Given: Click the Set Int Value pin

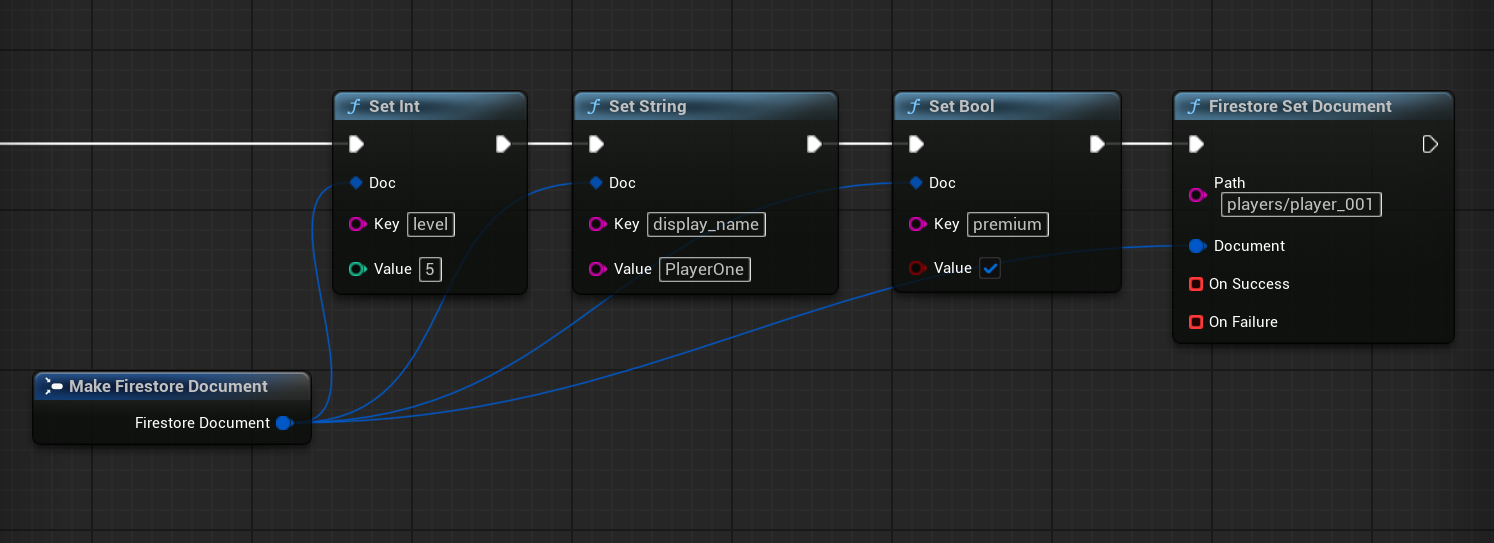Looking at the screenshot, I should (357, 269).
